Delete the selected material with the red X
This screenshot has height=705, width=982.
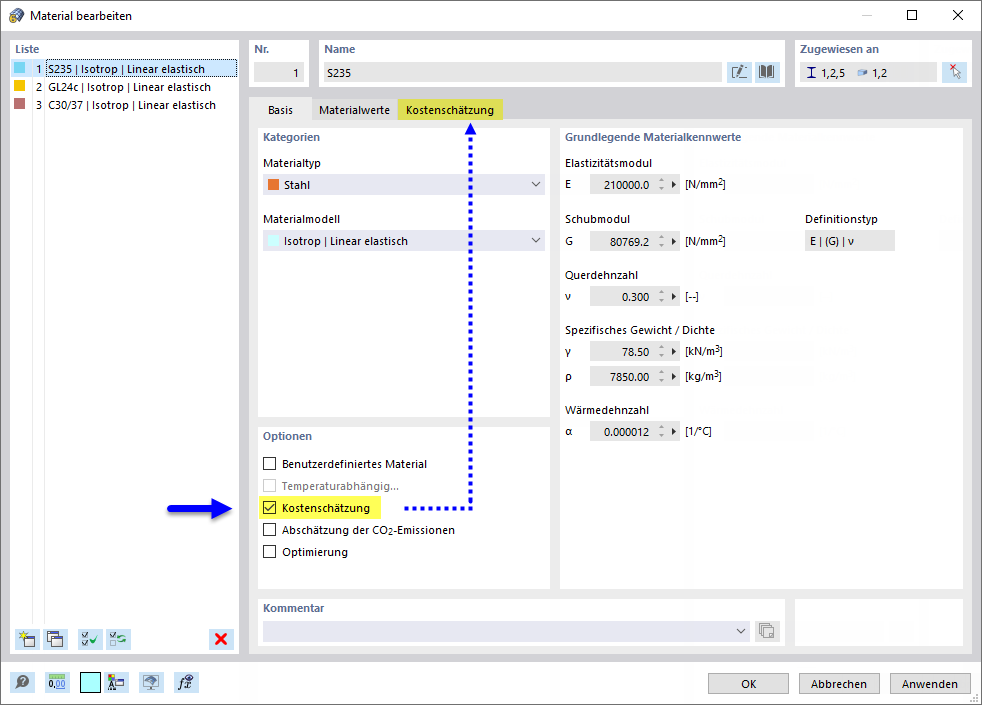[x=221, y=639]
